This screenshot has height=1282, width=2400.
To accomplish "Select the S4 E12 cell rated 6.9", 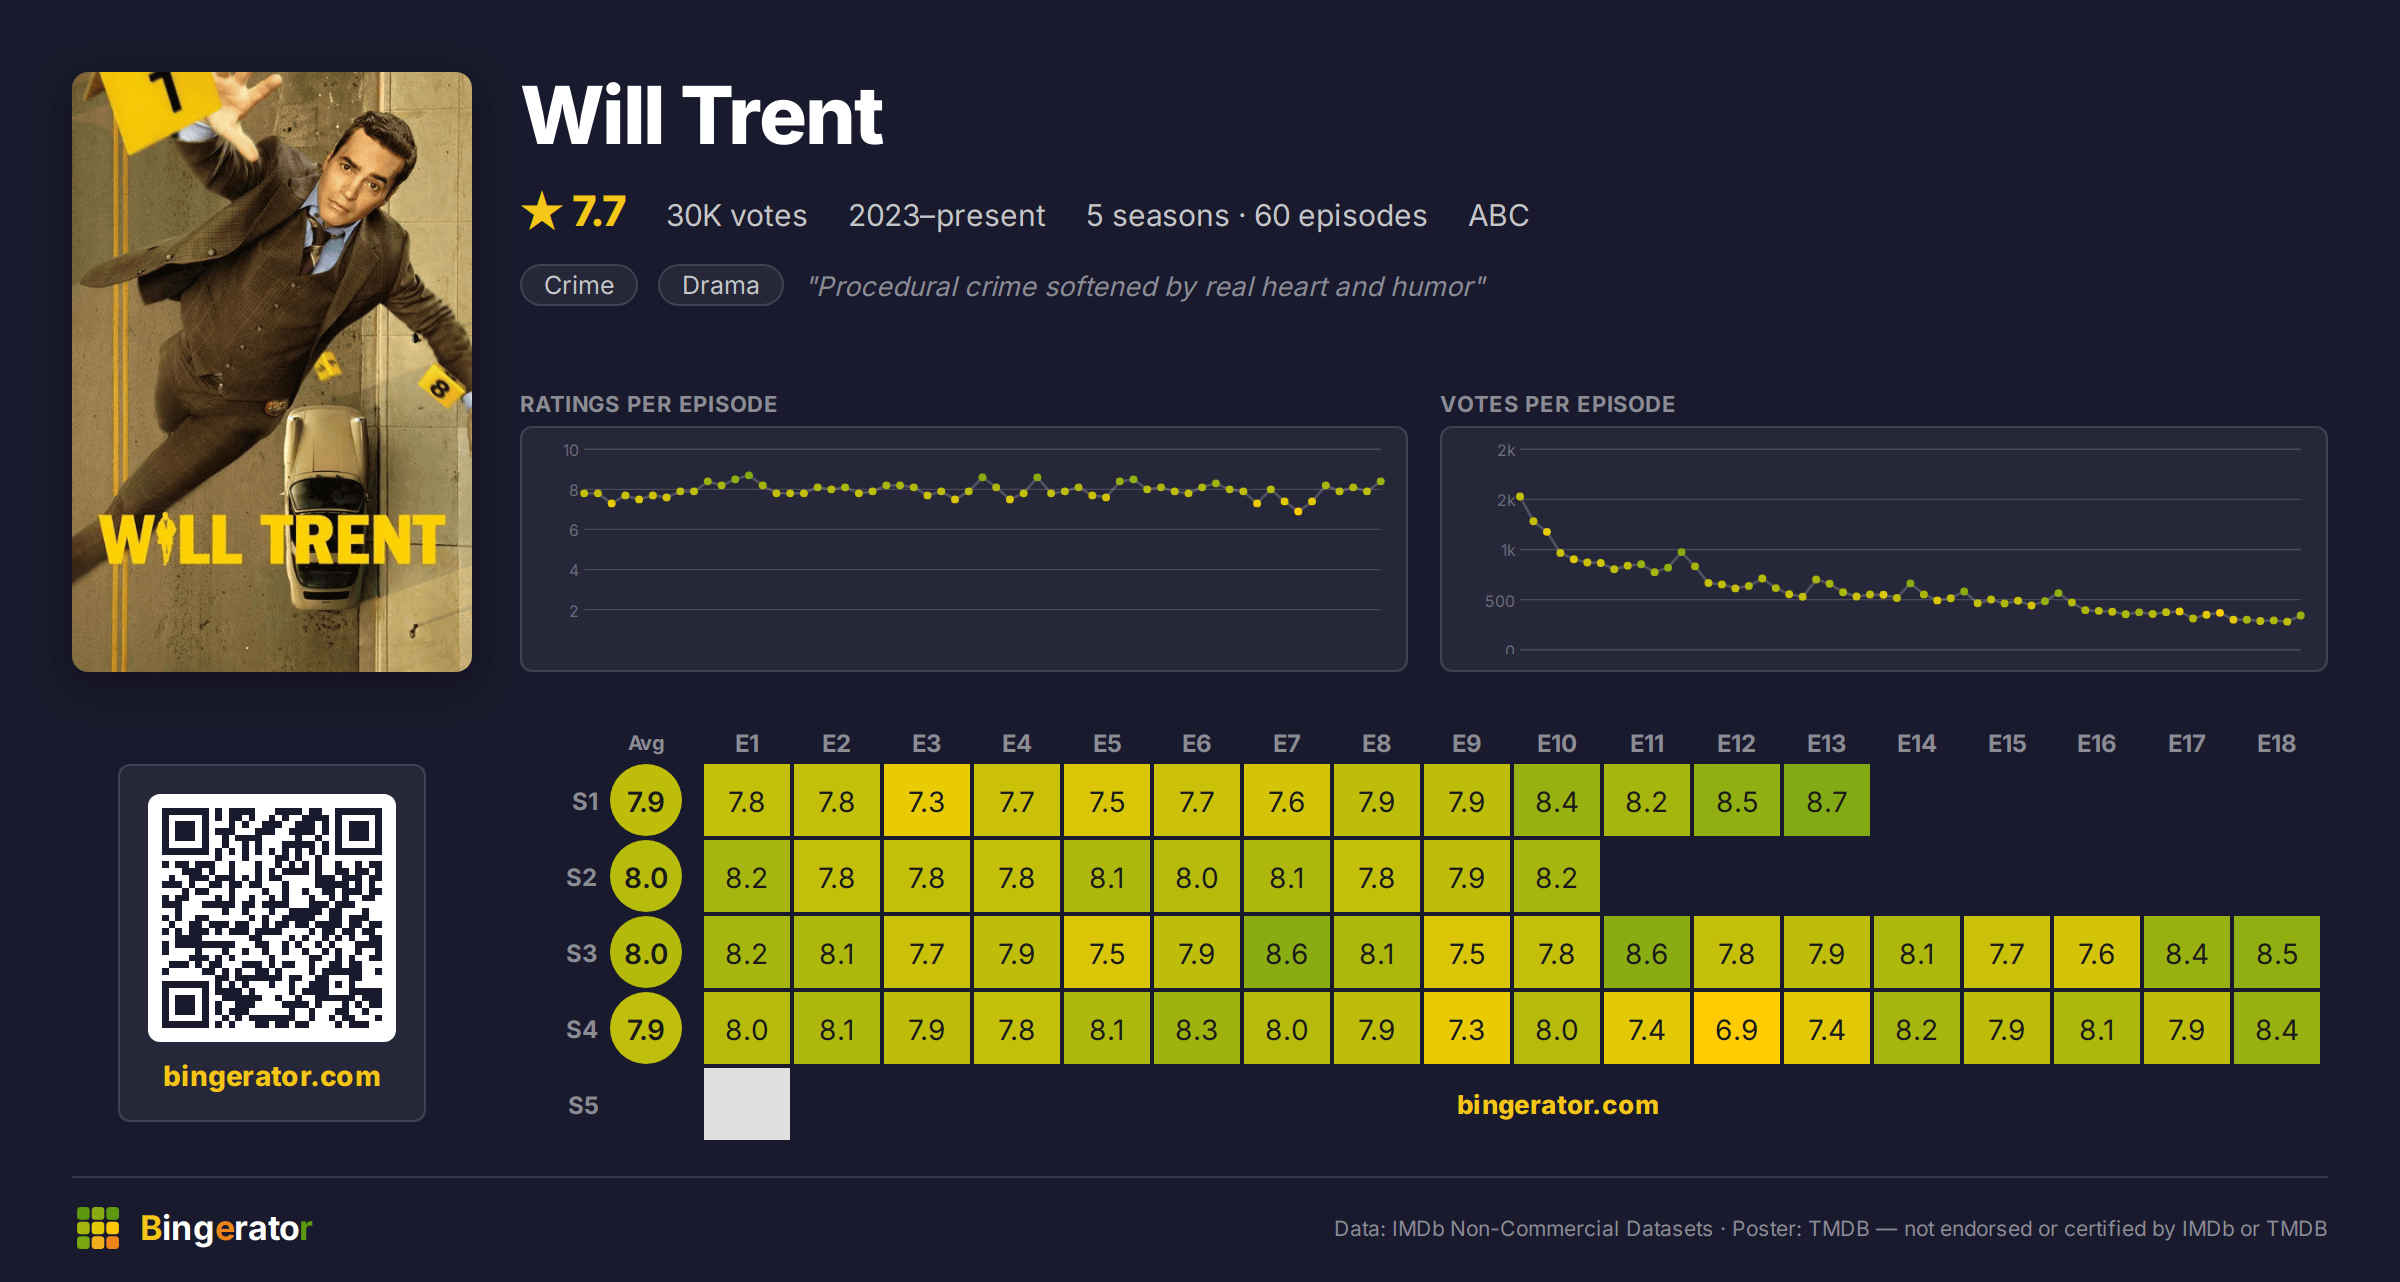I will (1737, 1029).
